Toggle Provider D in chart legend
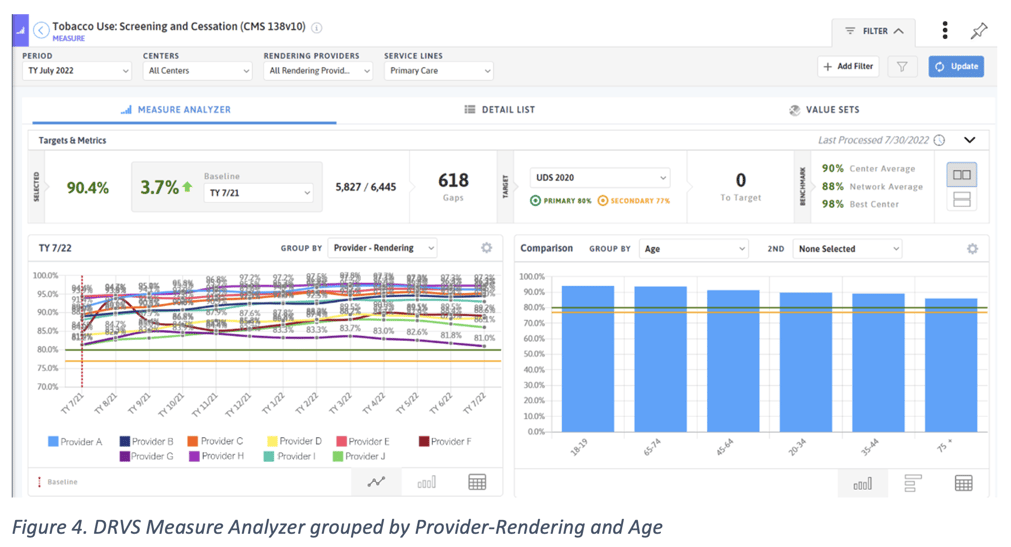The height and width of the screenshot is (547, 1011). click(294, 441)
